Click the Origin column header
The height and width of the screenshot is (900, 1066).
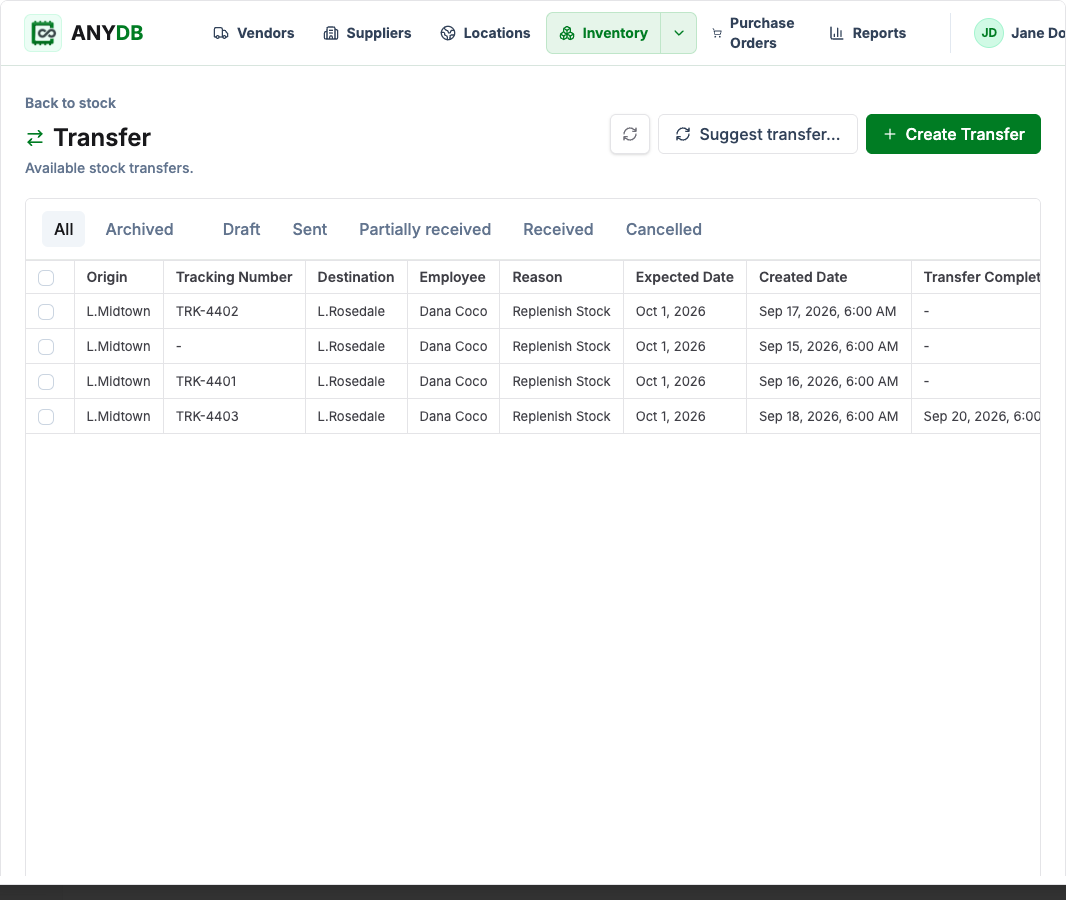click(x=119, y=277)
